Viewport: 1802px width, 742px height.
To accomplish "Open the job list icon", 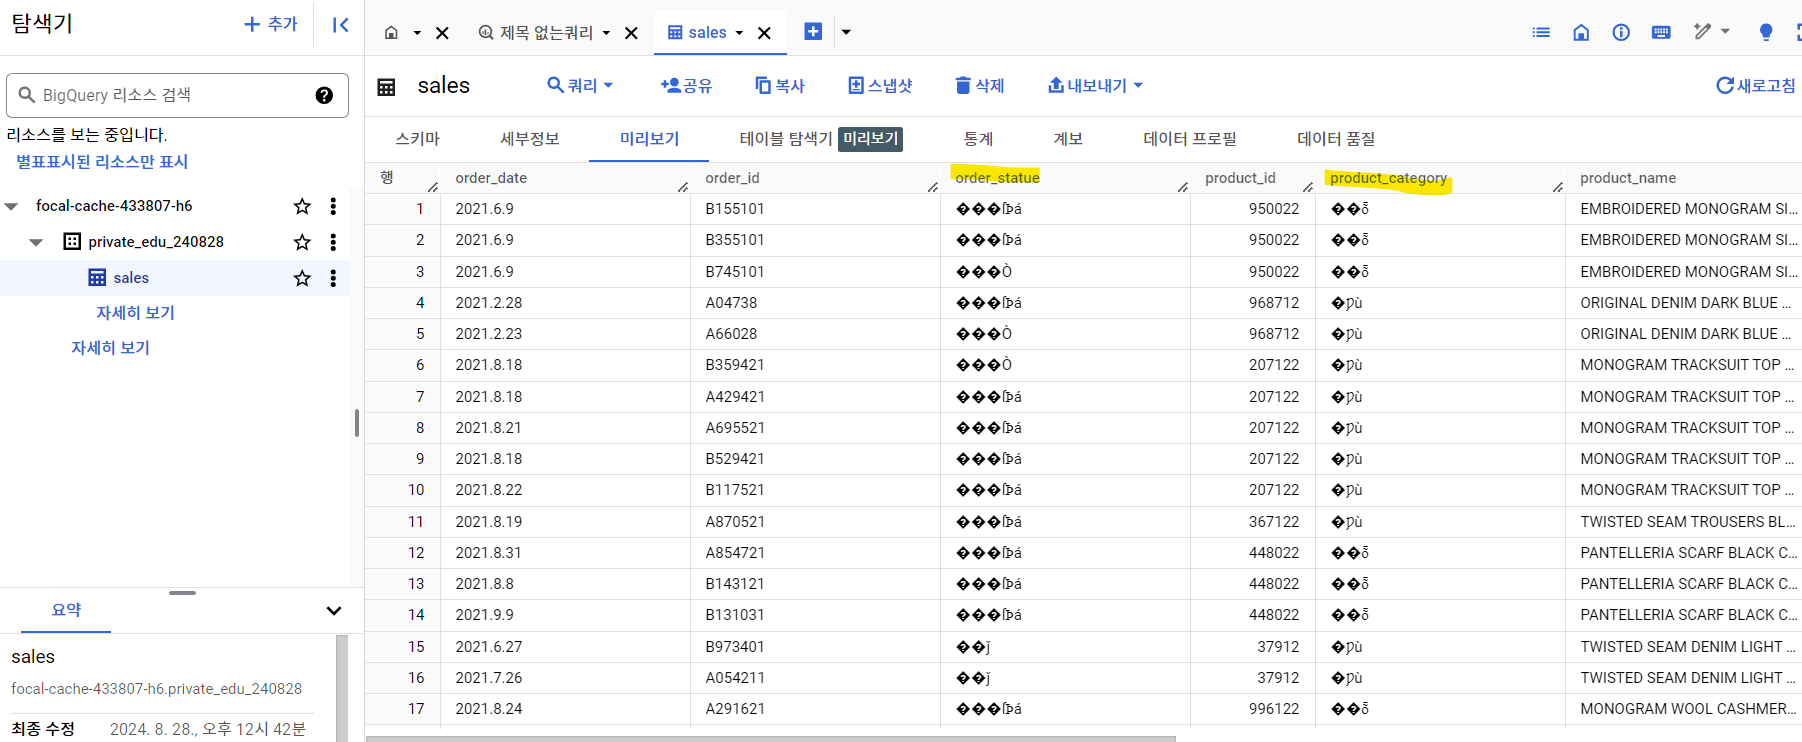I will tap(1541, 33).
